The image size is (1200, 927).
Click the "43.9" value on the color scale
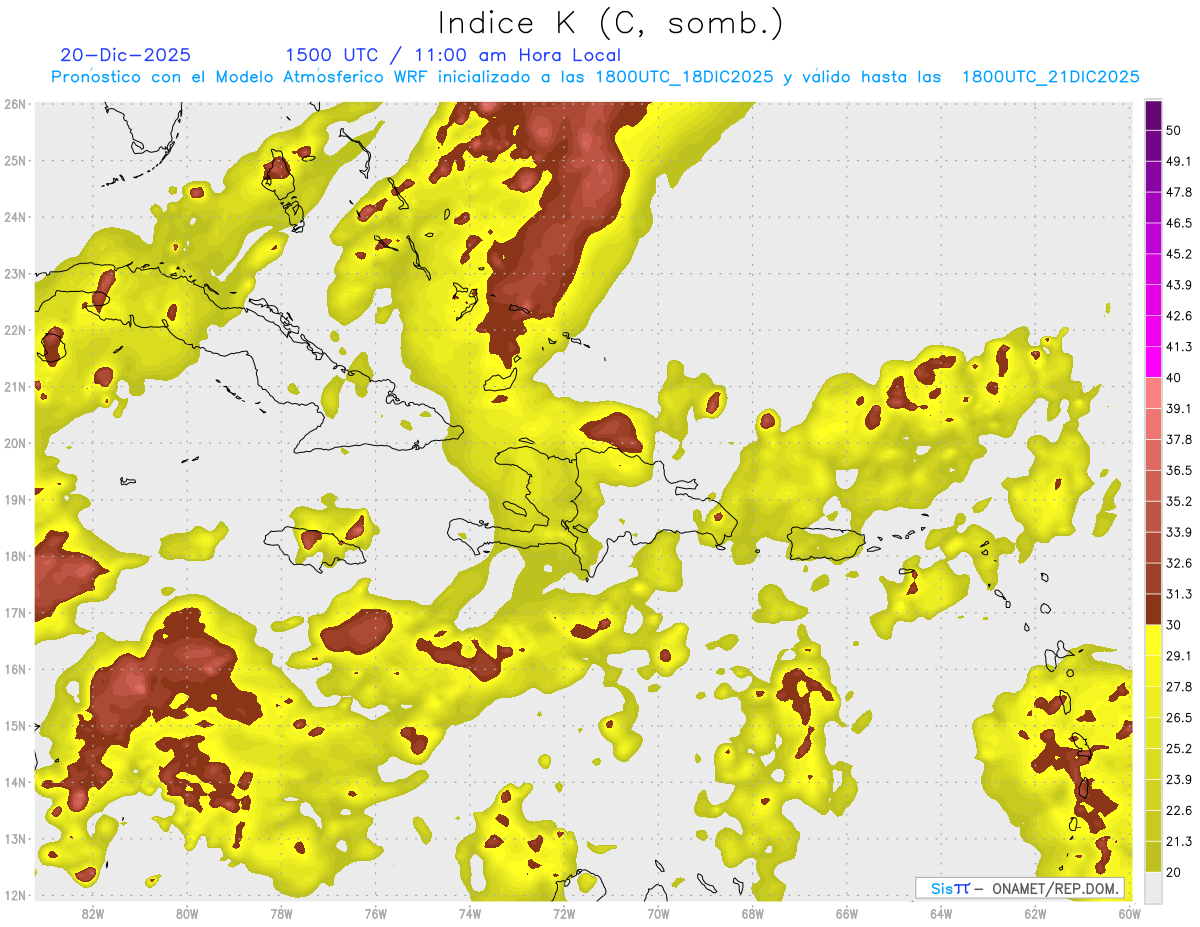[1179, 285]
